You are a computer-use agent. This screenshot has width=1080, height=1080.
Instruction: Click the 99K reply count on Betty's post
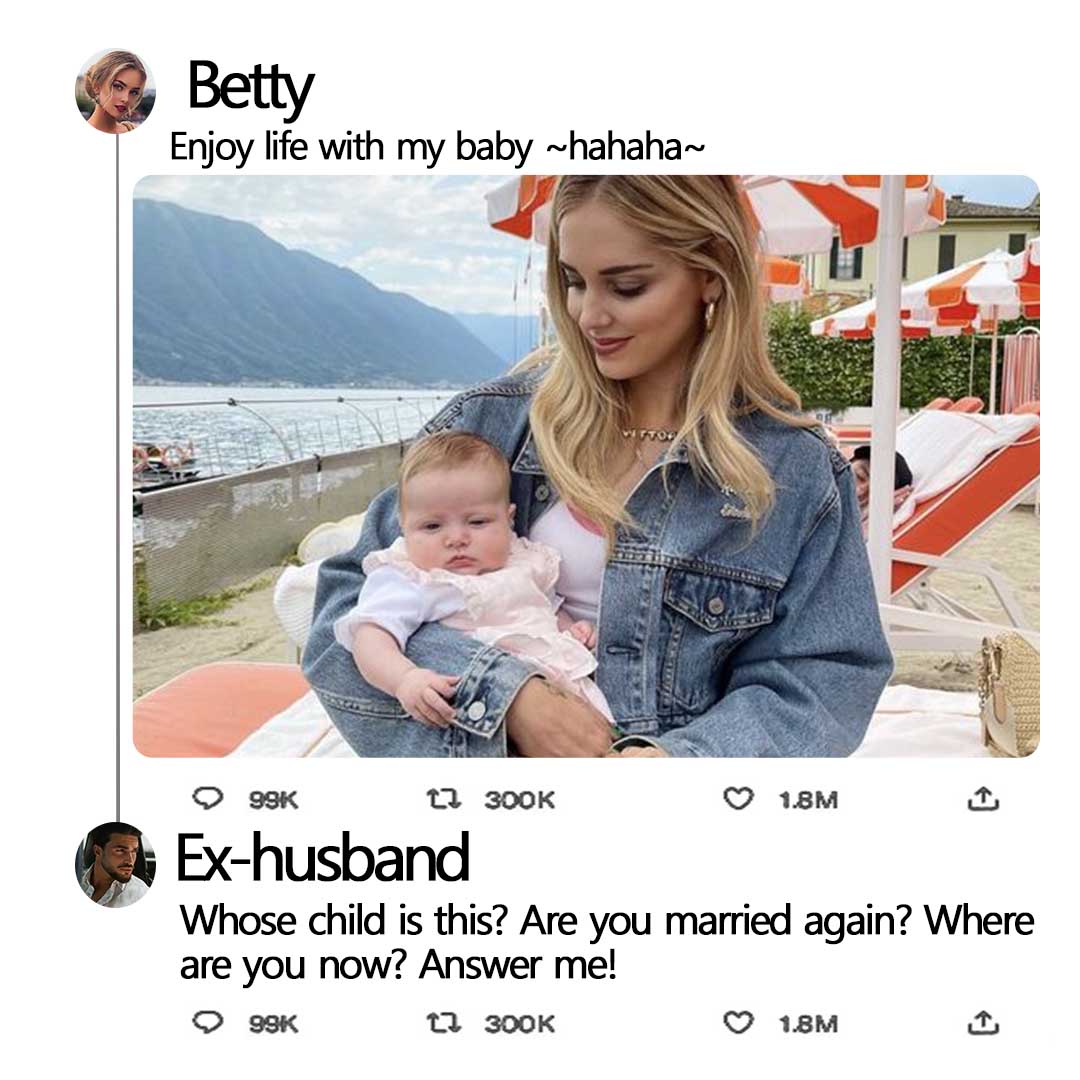click(x=273, y=800)
